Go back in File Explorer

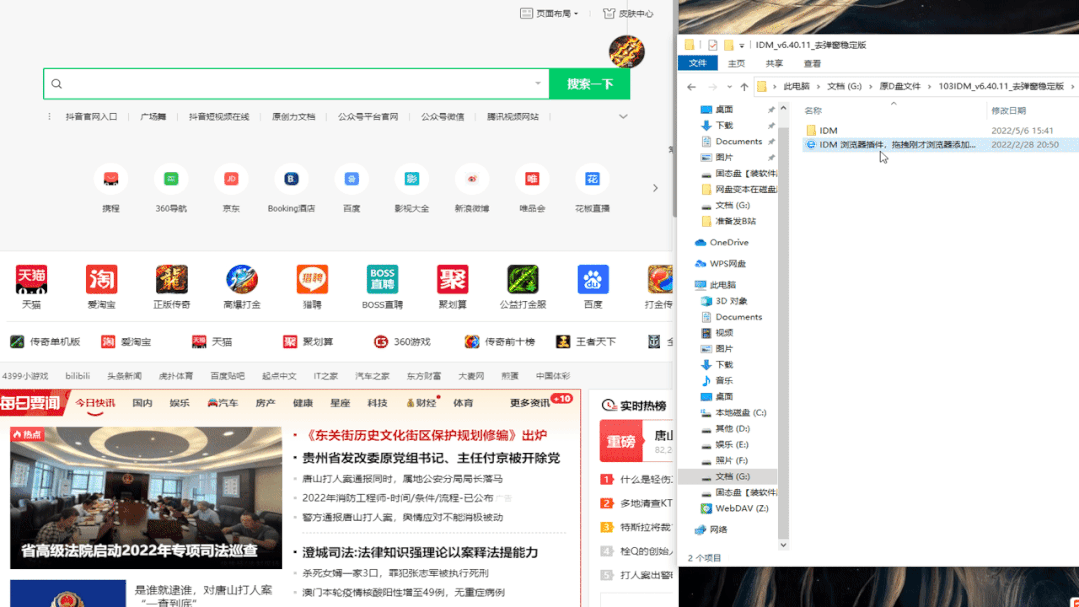pyautogui.click(x=692, y=87)
